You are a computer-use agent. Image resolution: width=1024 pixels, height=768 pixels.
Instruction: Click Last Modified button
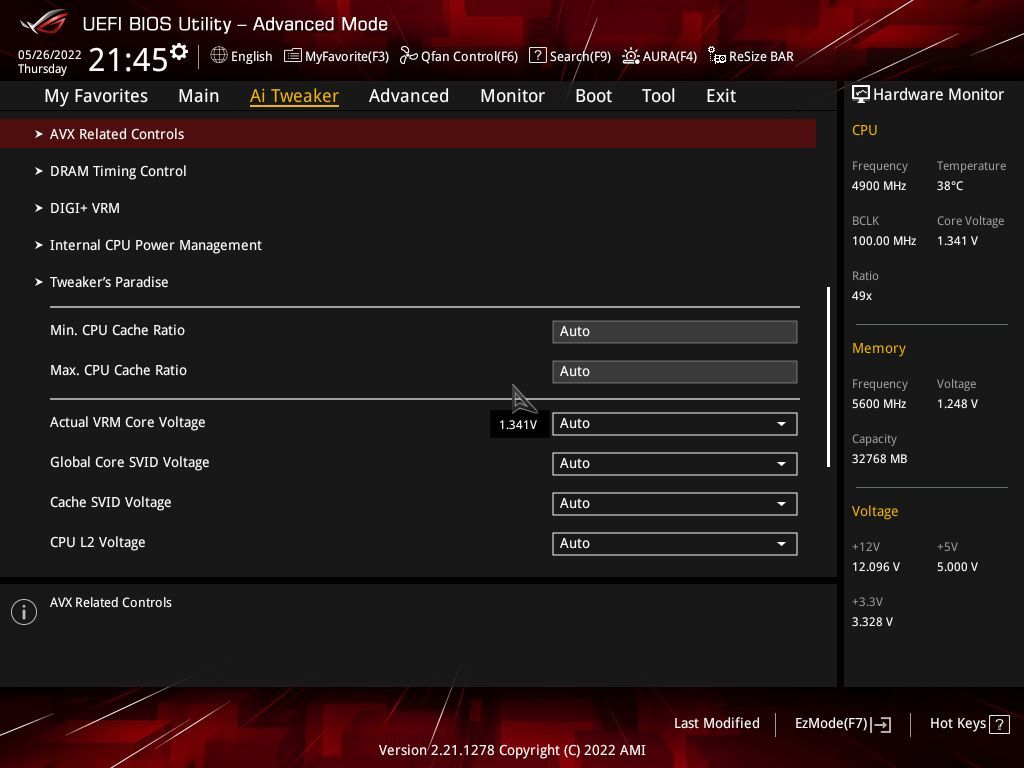click(716, 724)
